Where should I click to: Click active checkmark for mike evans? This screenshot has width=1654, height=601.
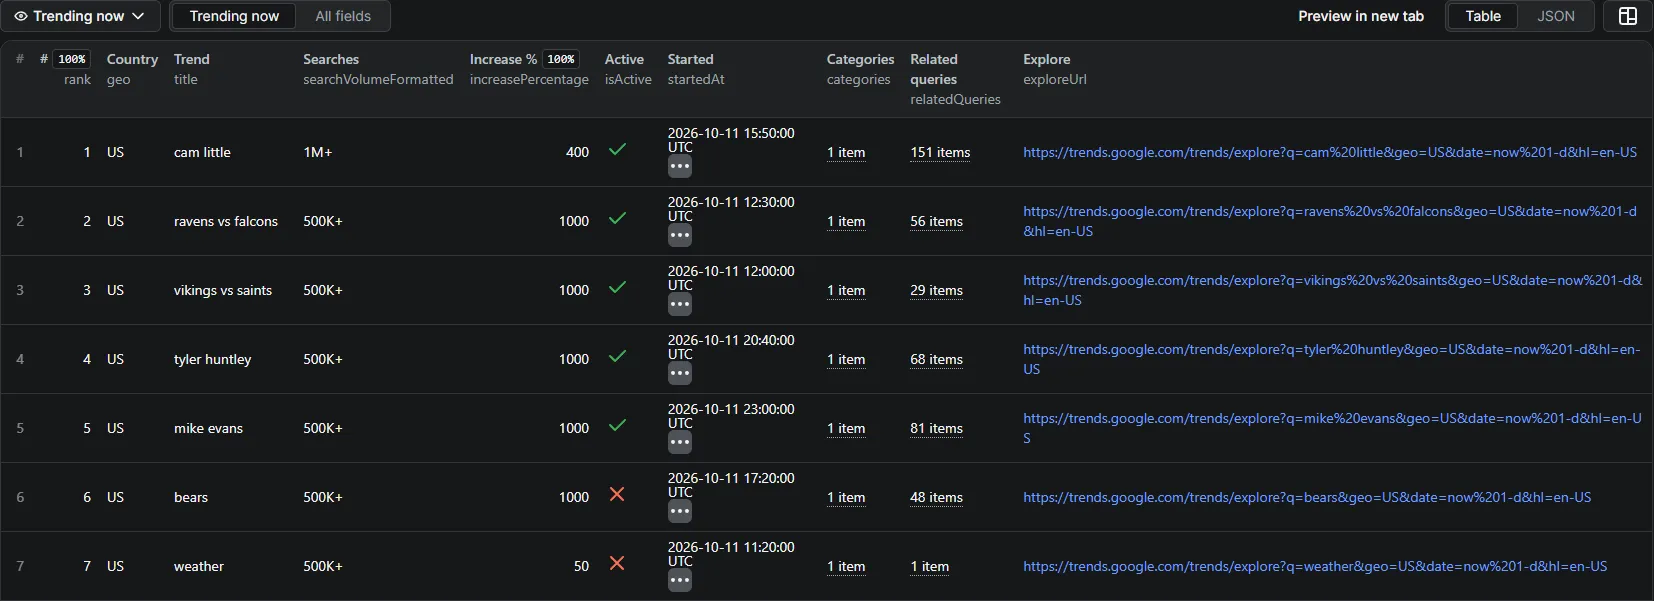(617, 426)
